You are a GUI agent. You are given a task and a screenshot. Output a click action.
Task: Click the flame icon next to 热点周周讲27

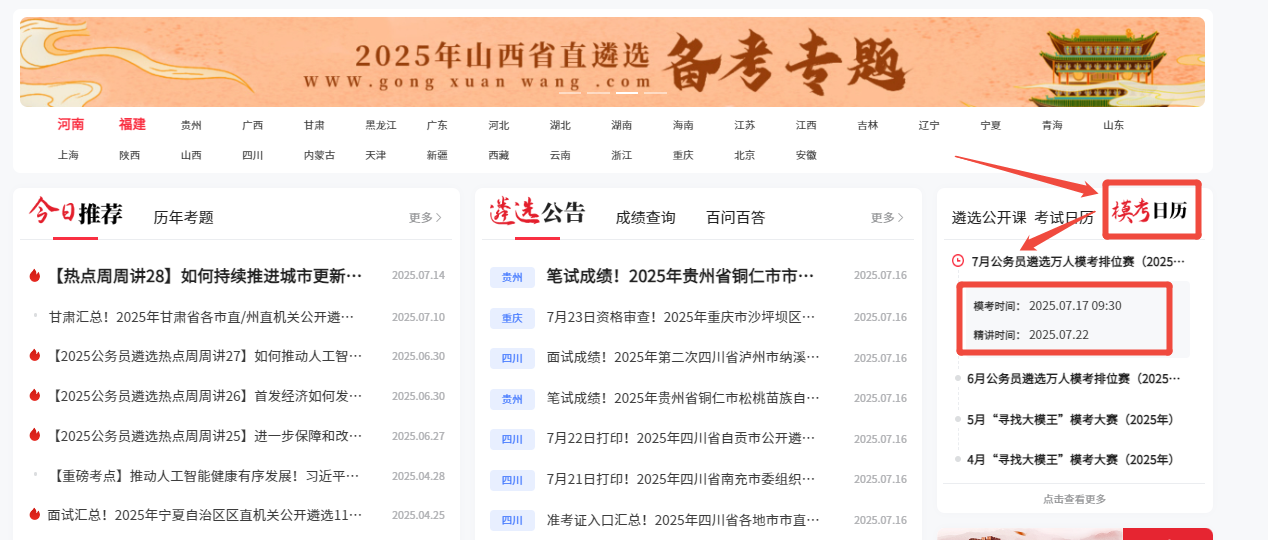pos(34,355)
